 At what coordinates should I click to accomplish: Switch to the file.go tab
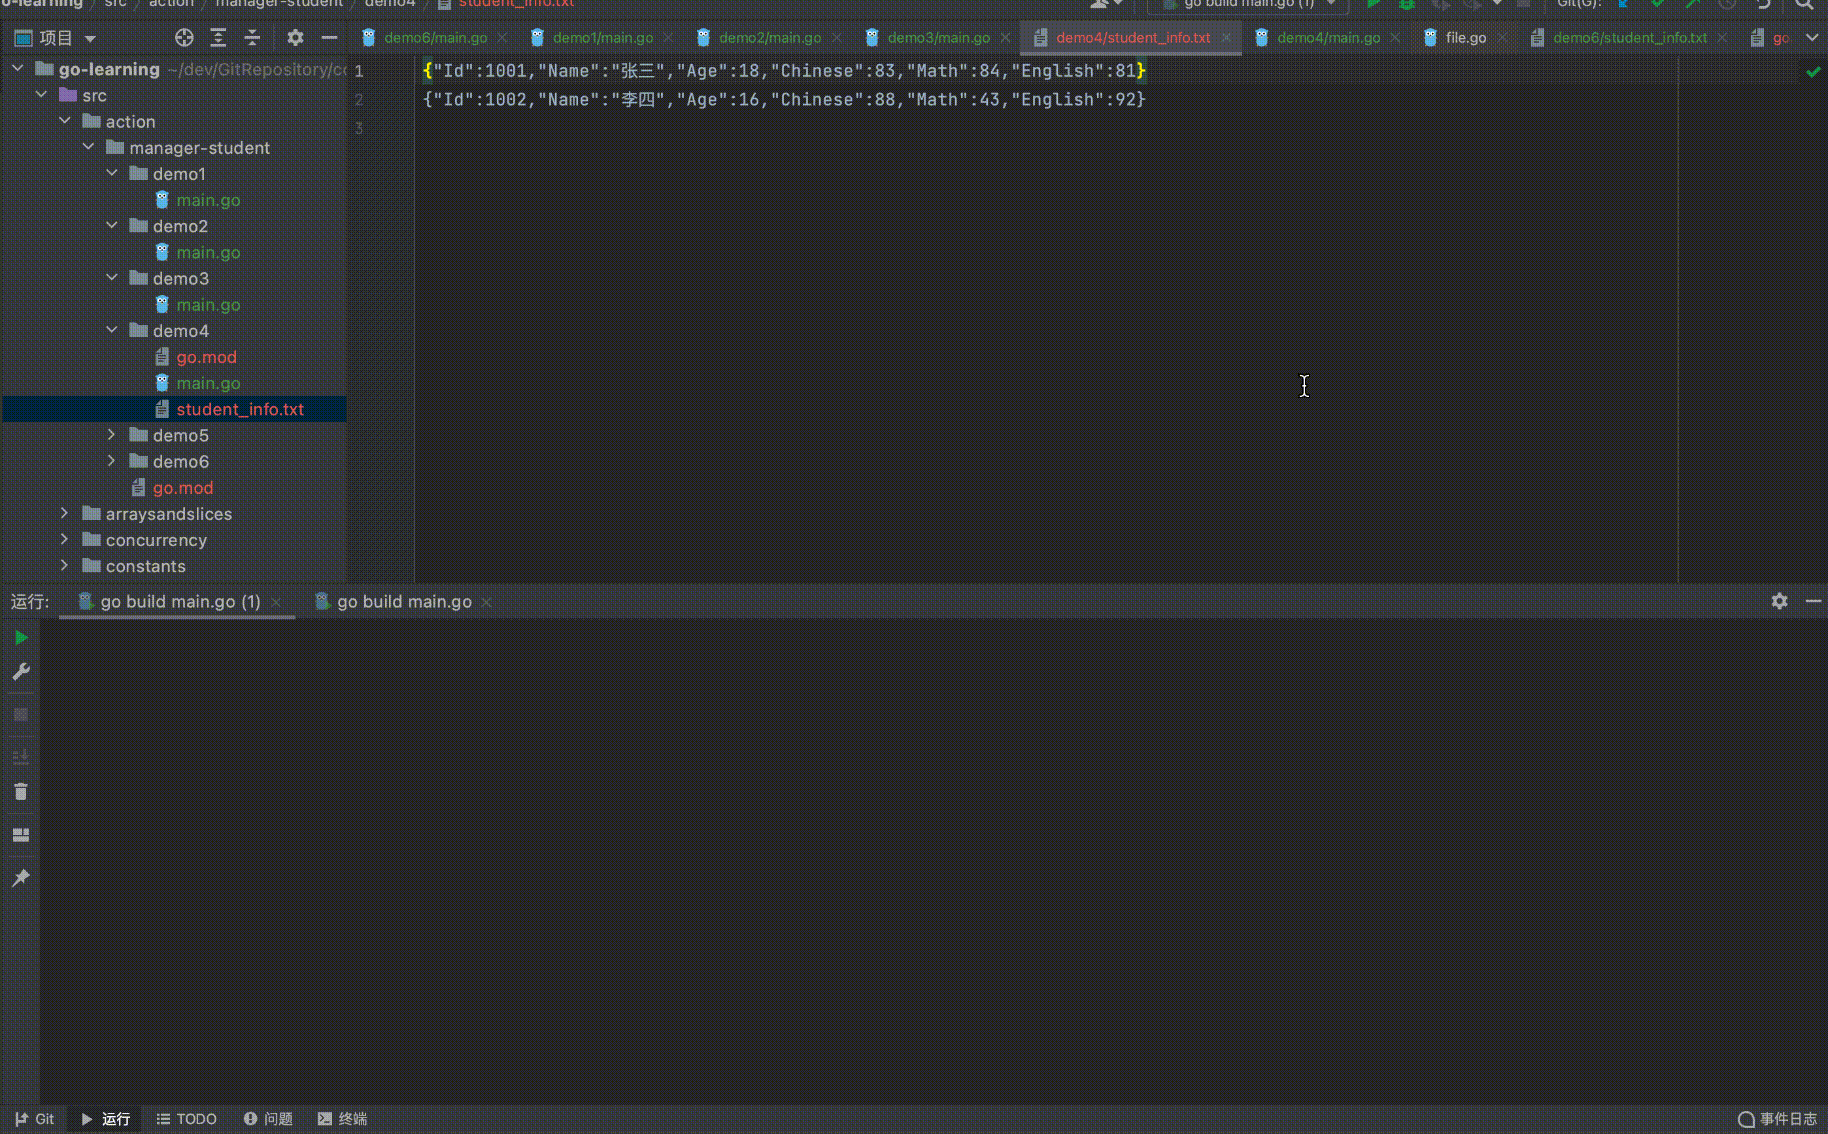(1465, 38)
